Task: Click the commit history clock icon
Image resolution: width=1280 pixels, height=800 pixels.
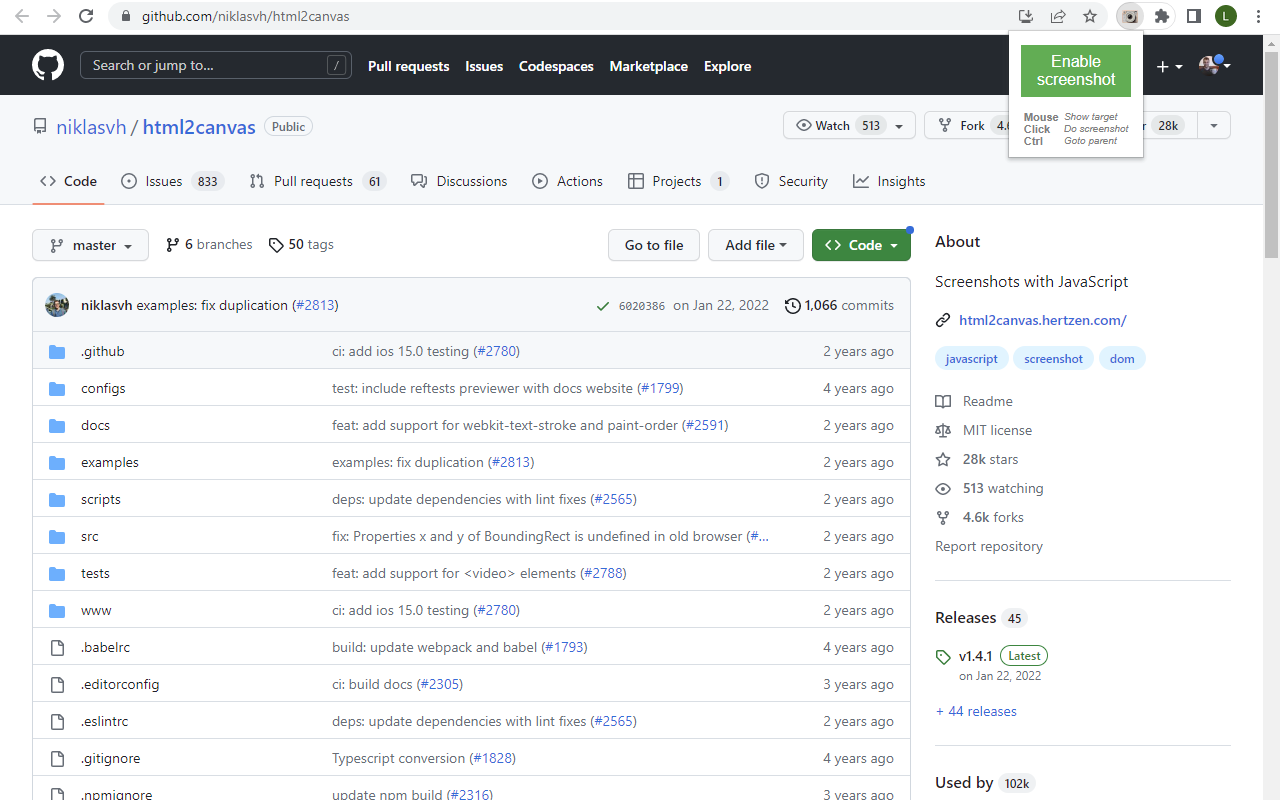Action: (793, 306)
